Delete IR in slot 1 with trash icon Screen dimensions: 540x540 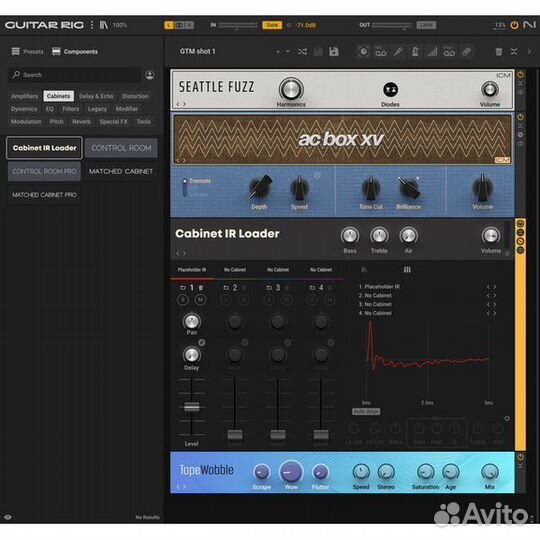pyautogui.click(x=200, y=288)
